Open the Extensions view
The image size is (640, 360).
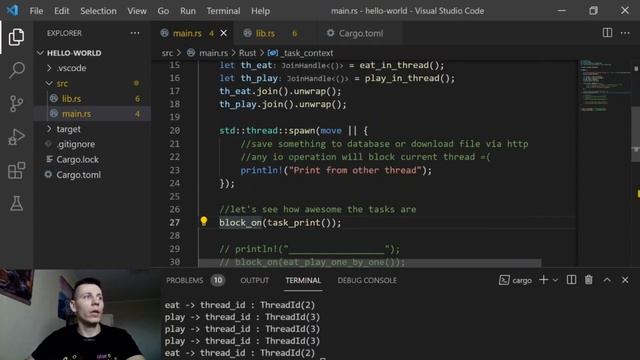point(16,170)
